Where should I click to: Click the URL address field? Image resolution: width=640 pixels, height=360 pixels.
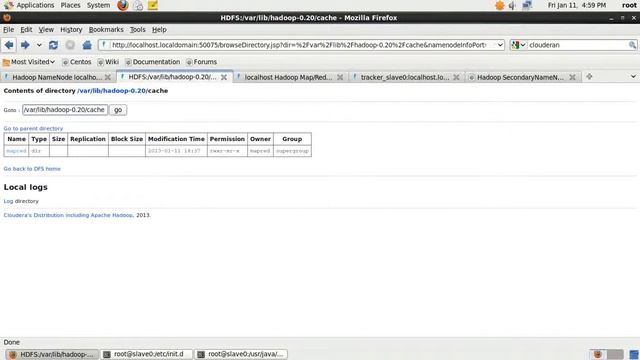[x=298, y=45]
